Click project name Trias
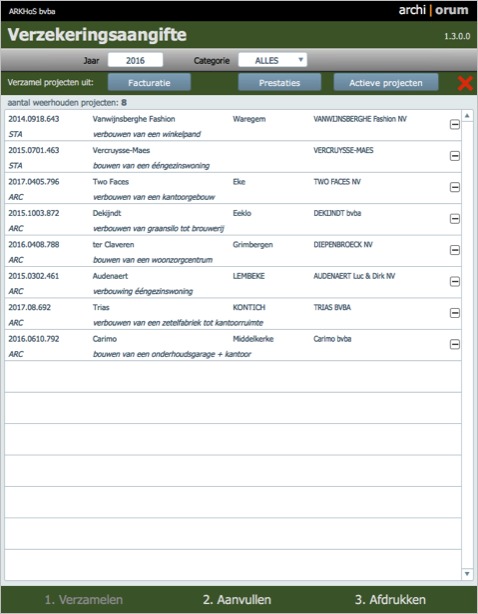This screenshot has height=614, width=478. (x=101, y=307)
